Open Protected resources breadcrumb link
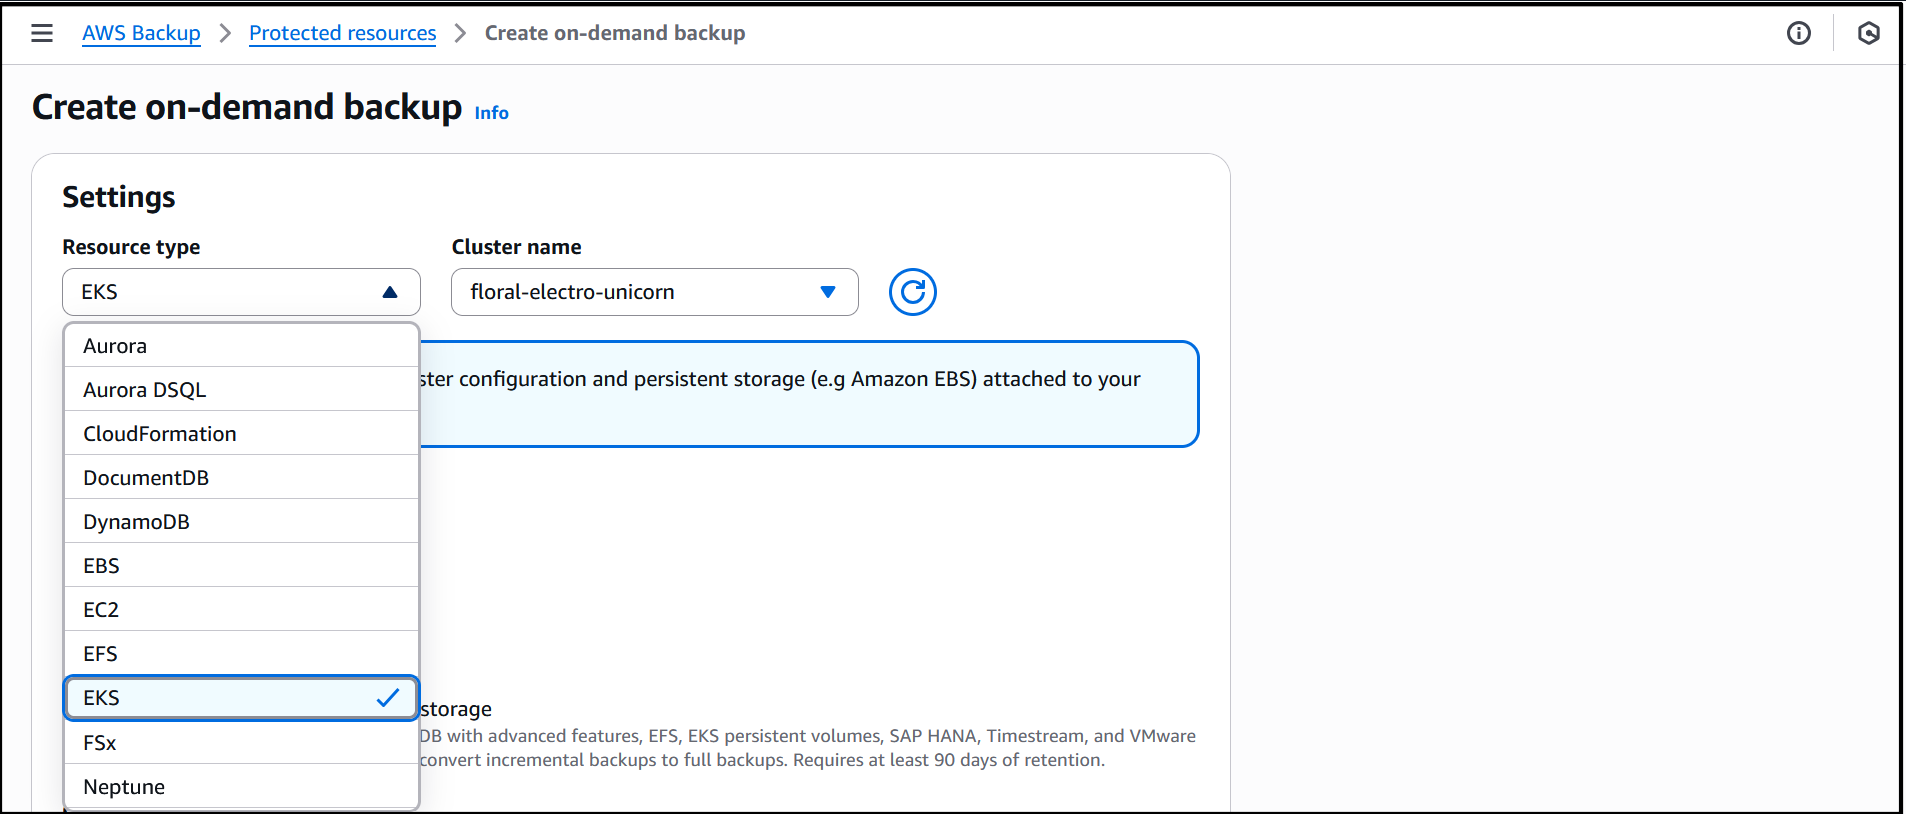1906x814 pixels. 343,33
